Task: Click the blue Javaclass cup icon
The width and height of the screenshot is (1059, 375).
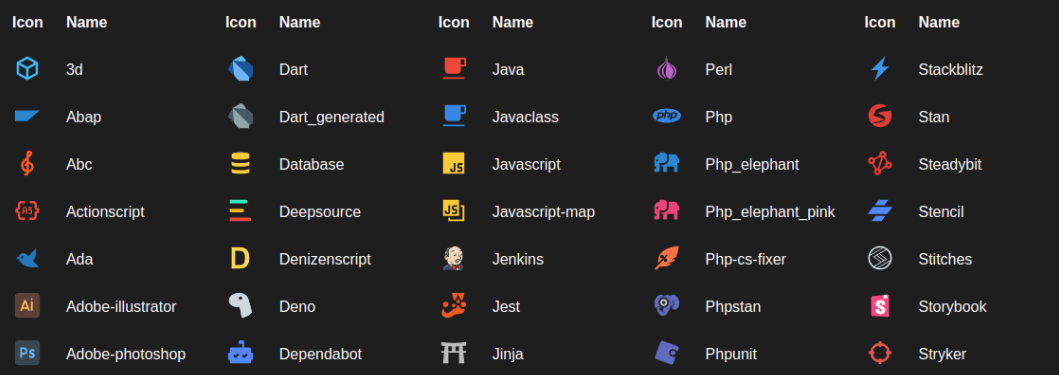Action: point(454,116)
